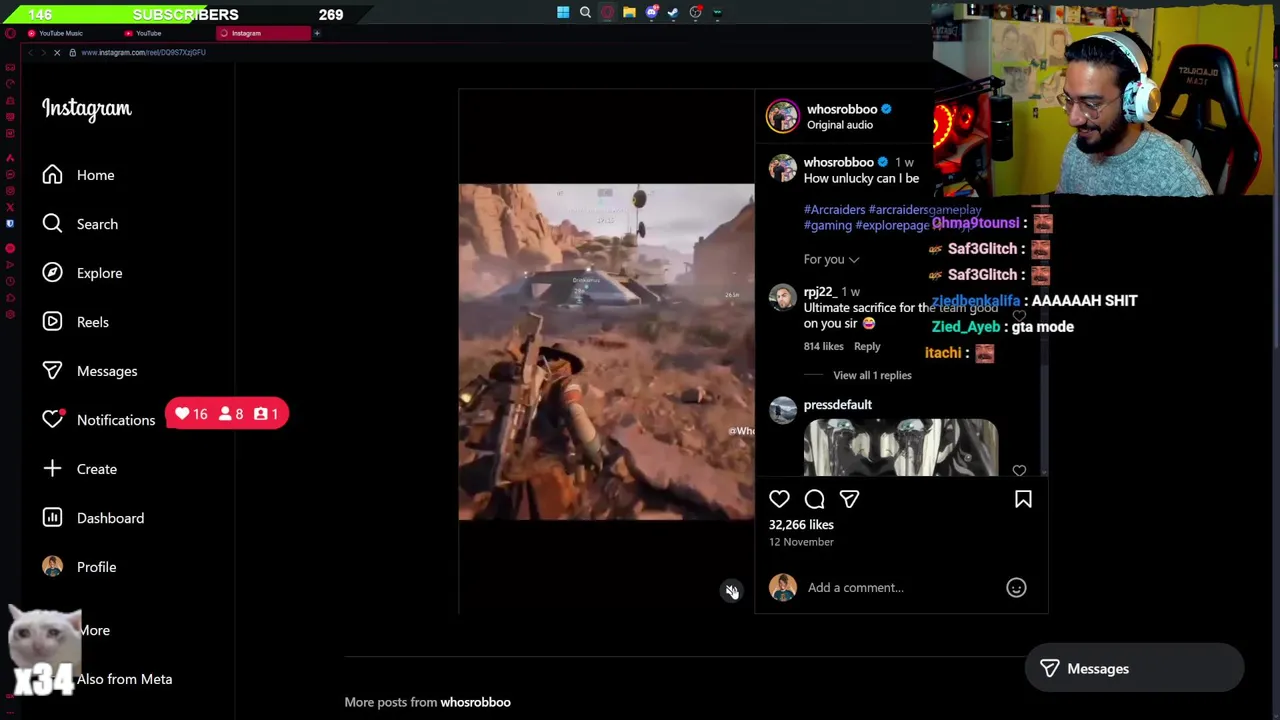The width and height of the screenshot is (1280, 720).
Task: Select the Instagram browser tab
Action: point(262,33)
